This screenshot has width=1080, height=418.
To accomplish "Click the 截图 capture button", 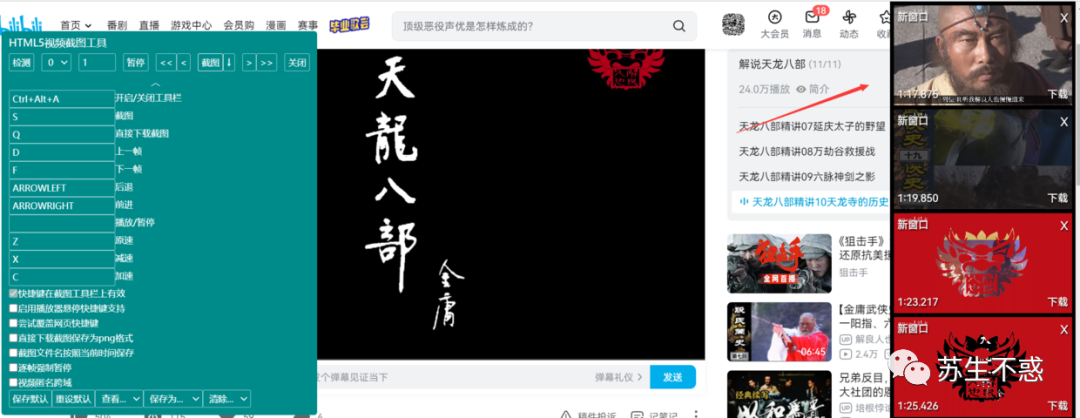I will [210, 63].
